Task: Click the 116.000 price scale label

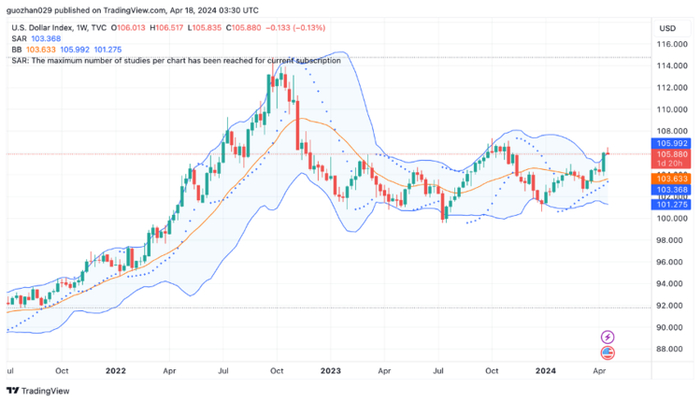Action: 672,44
